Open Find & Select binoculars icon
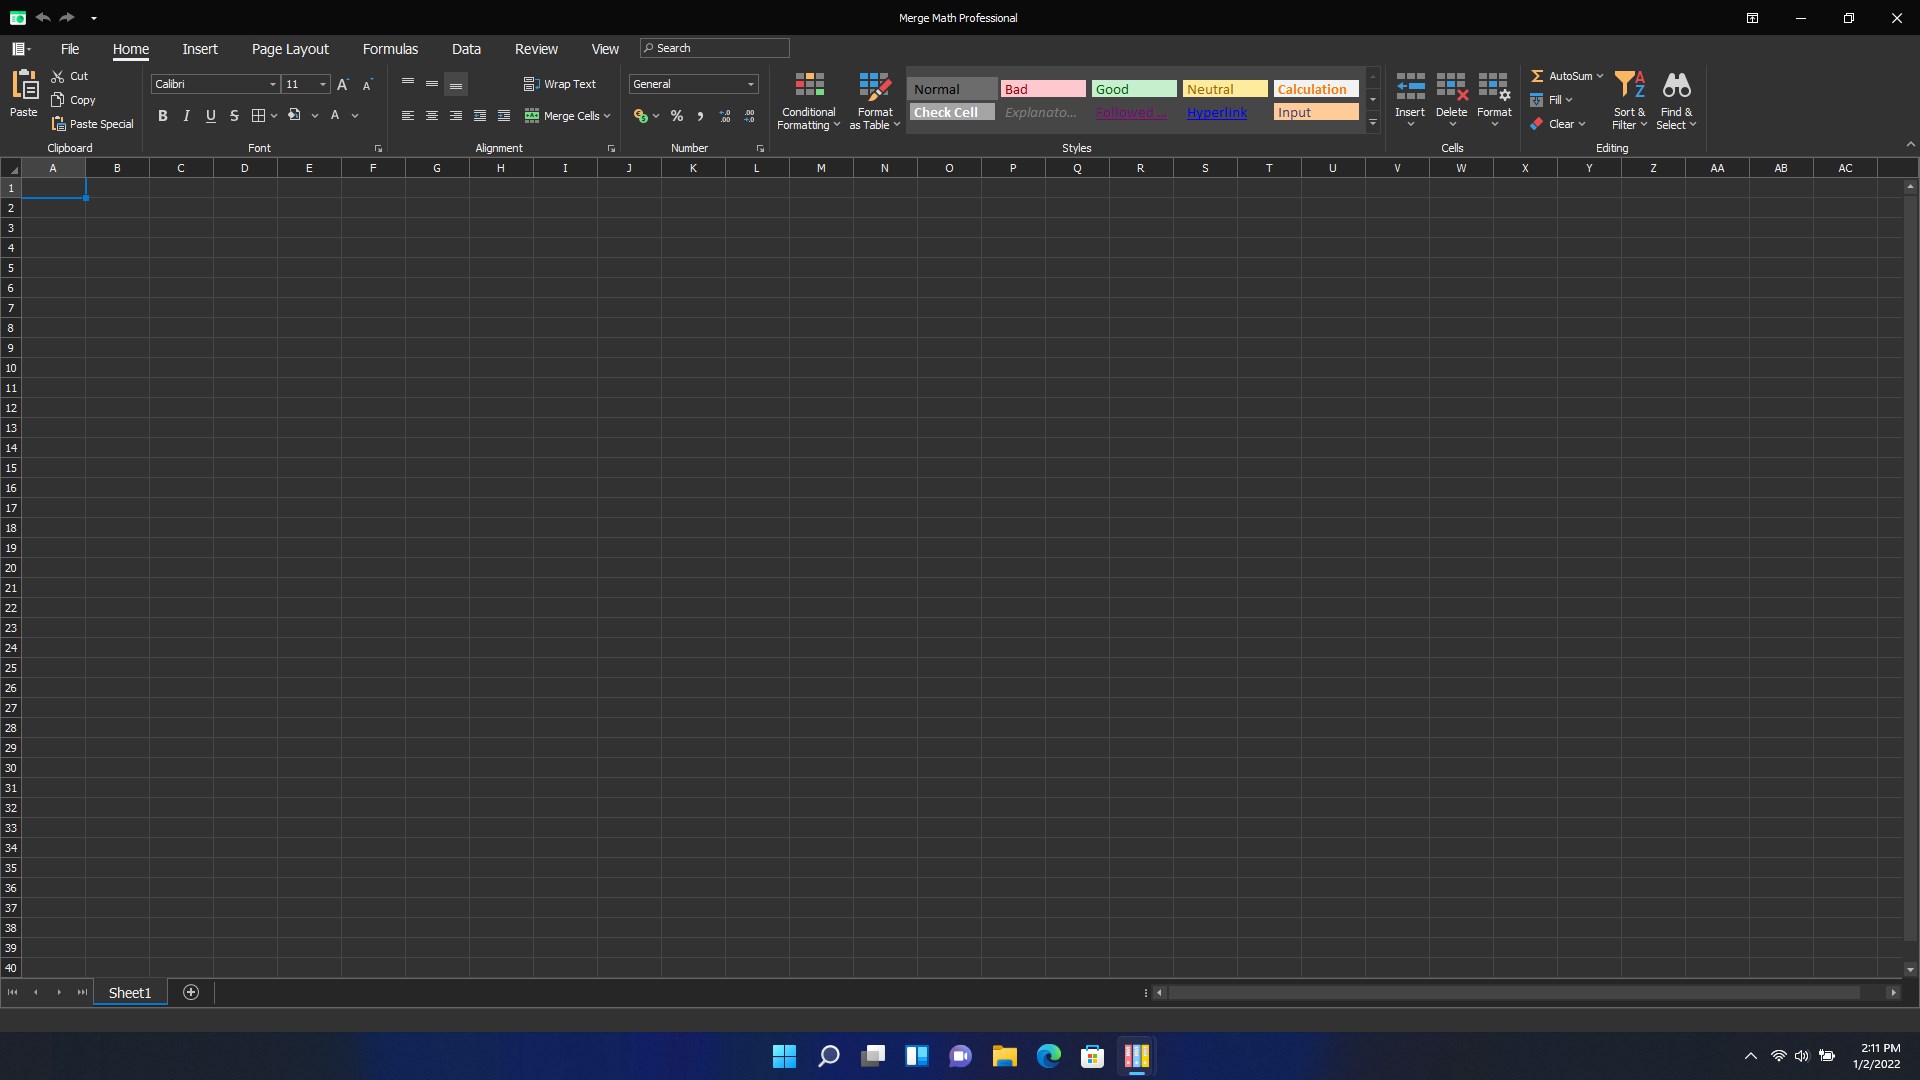 [1676, 86]
